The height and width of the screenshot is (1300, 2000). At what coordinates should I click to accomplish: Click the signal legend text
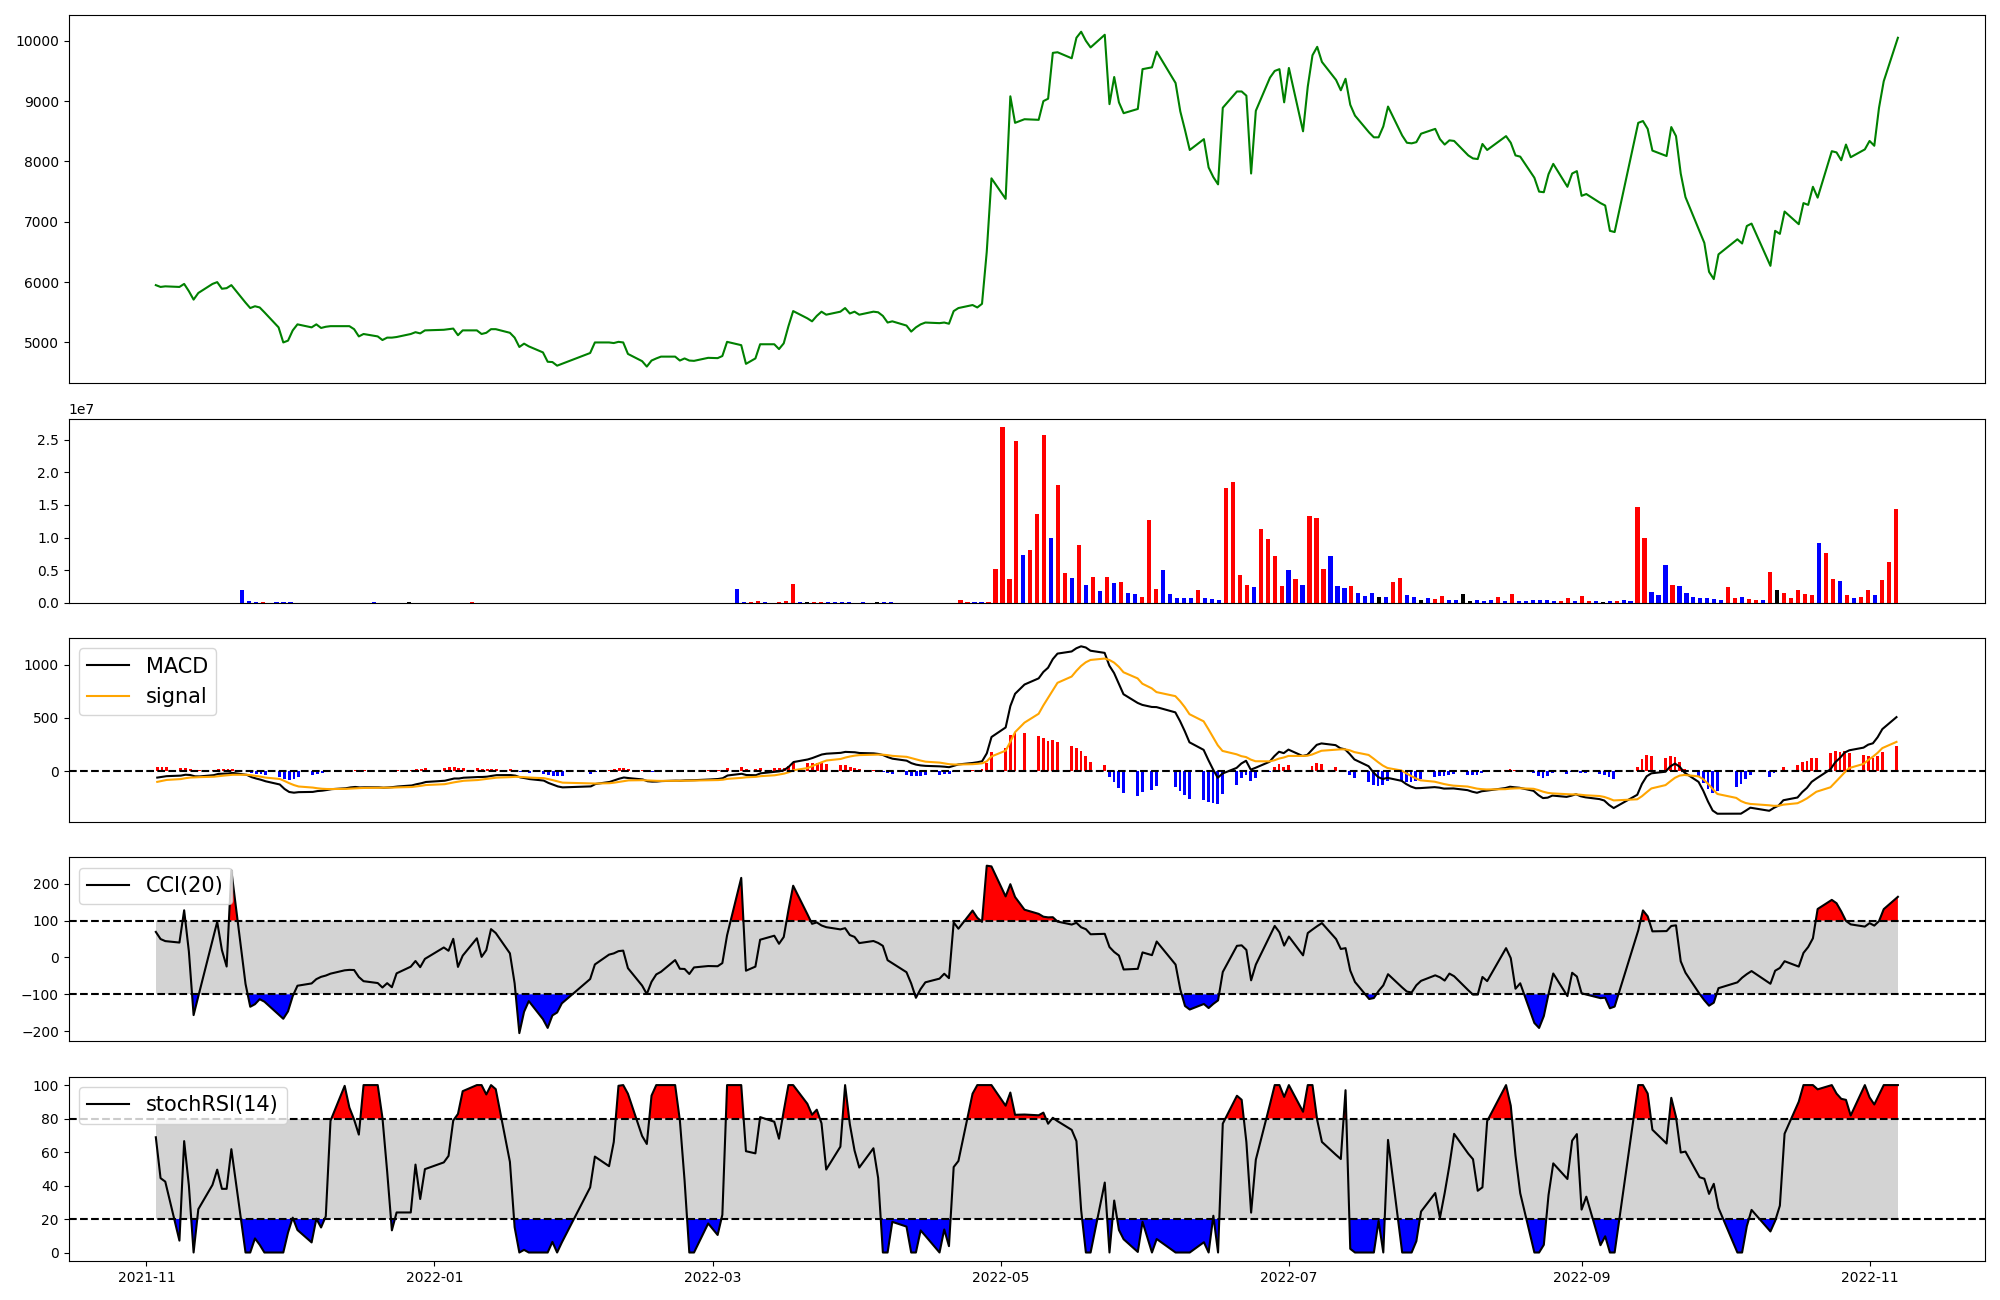pyautogui.click(x=175, y=696)
